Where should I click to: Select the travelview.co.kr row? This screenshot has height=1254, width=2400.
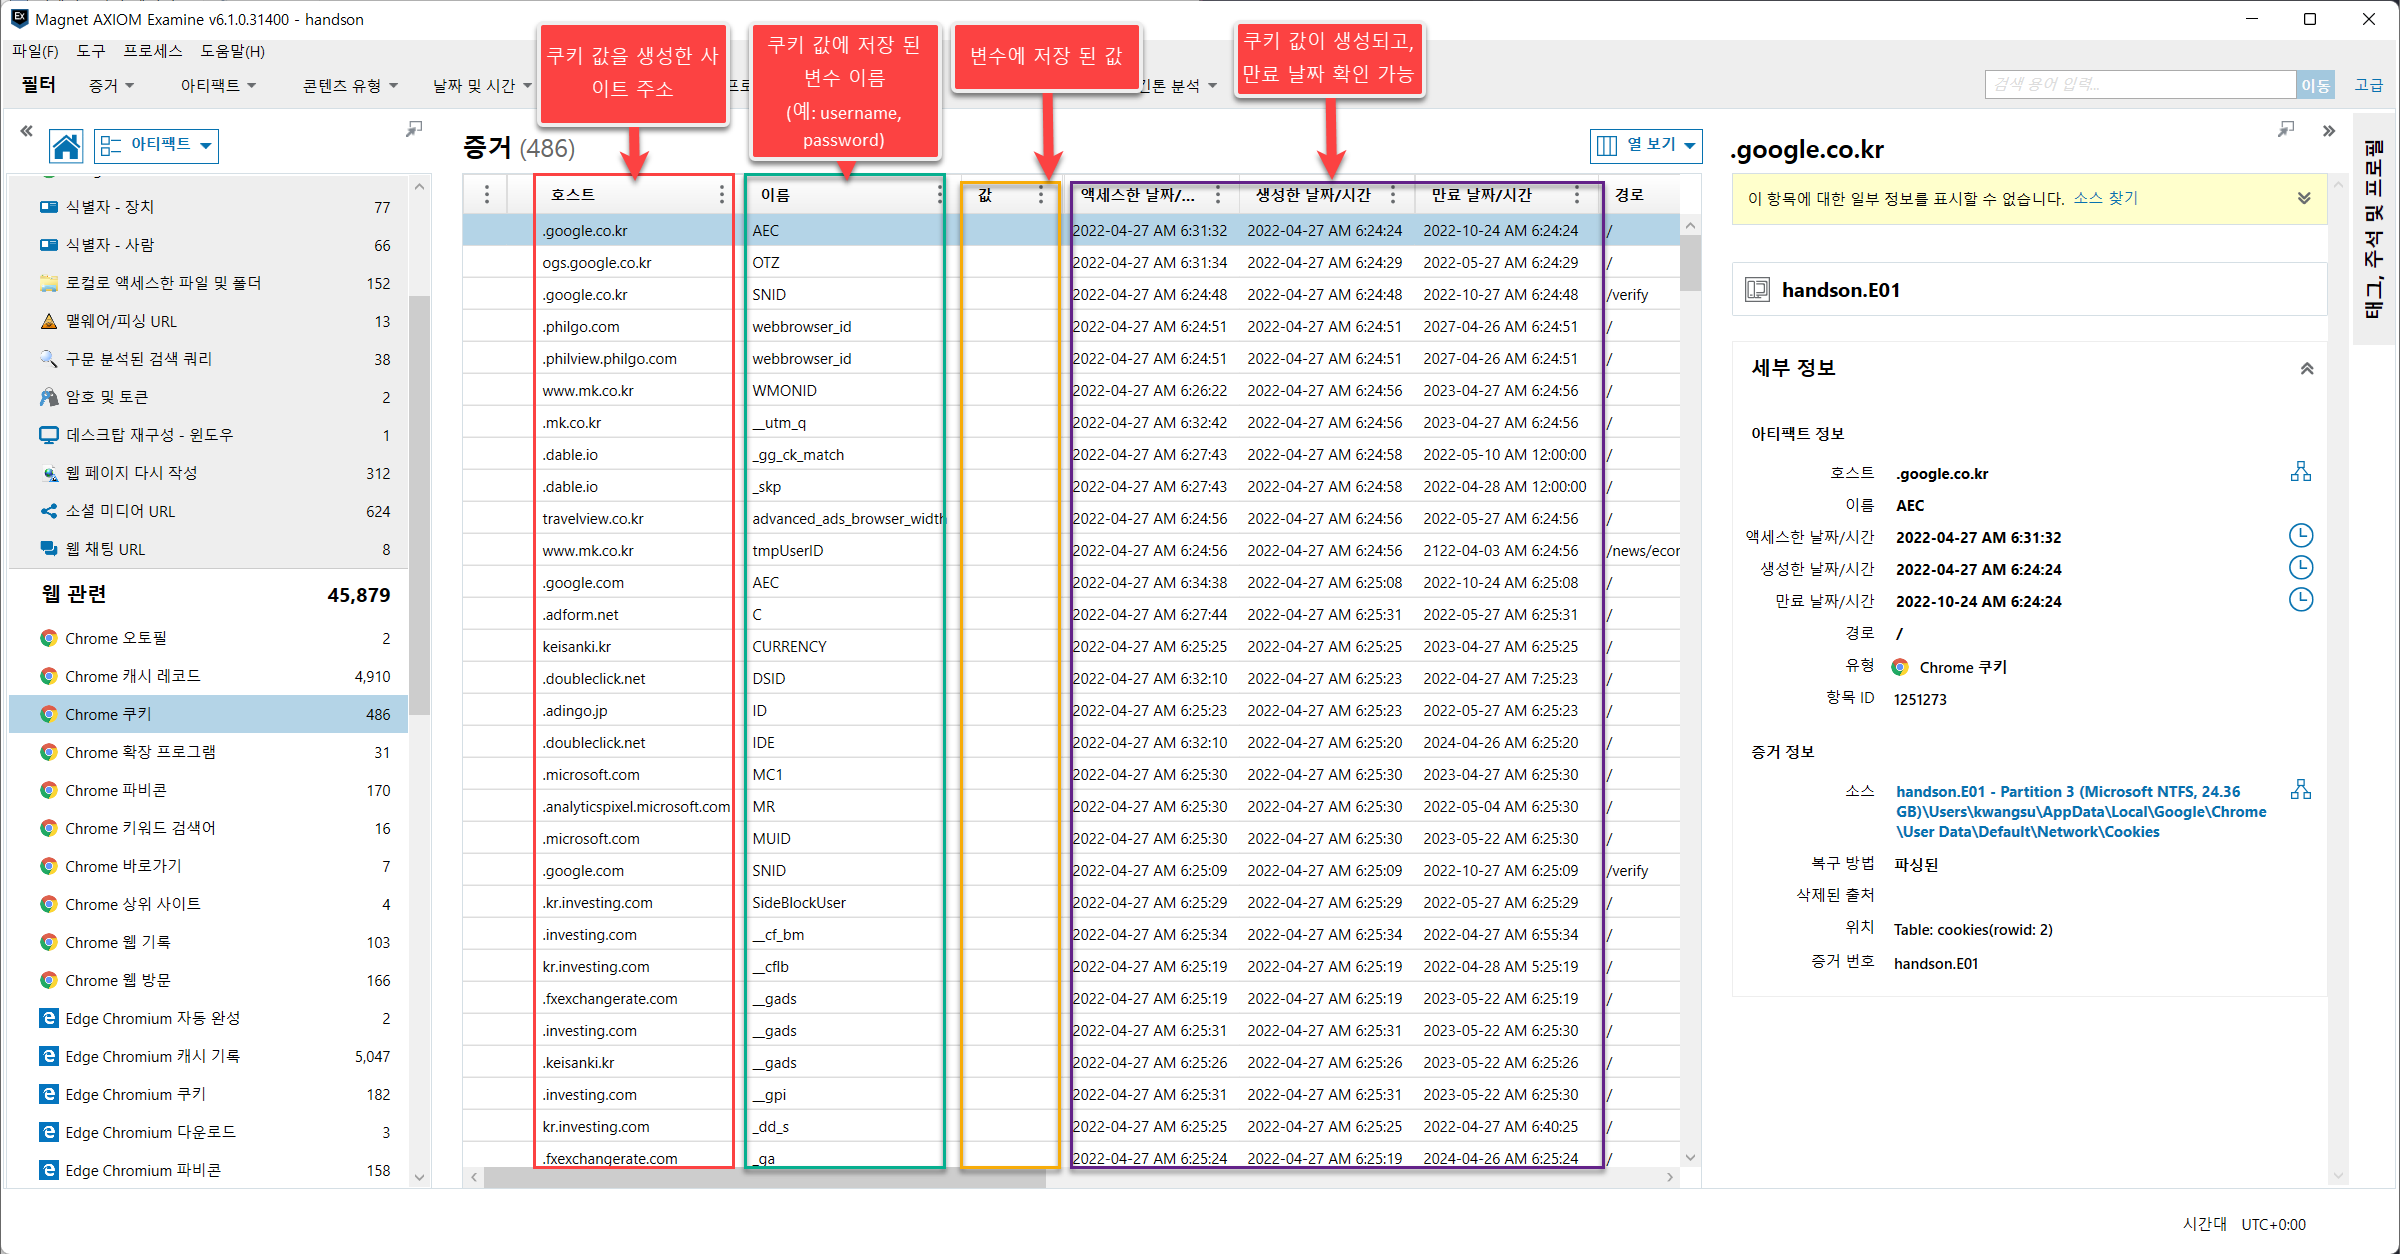point(1070,518)
